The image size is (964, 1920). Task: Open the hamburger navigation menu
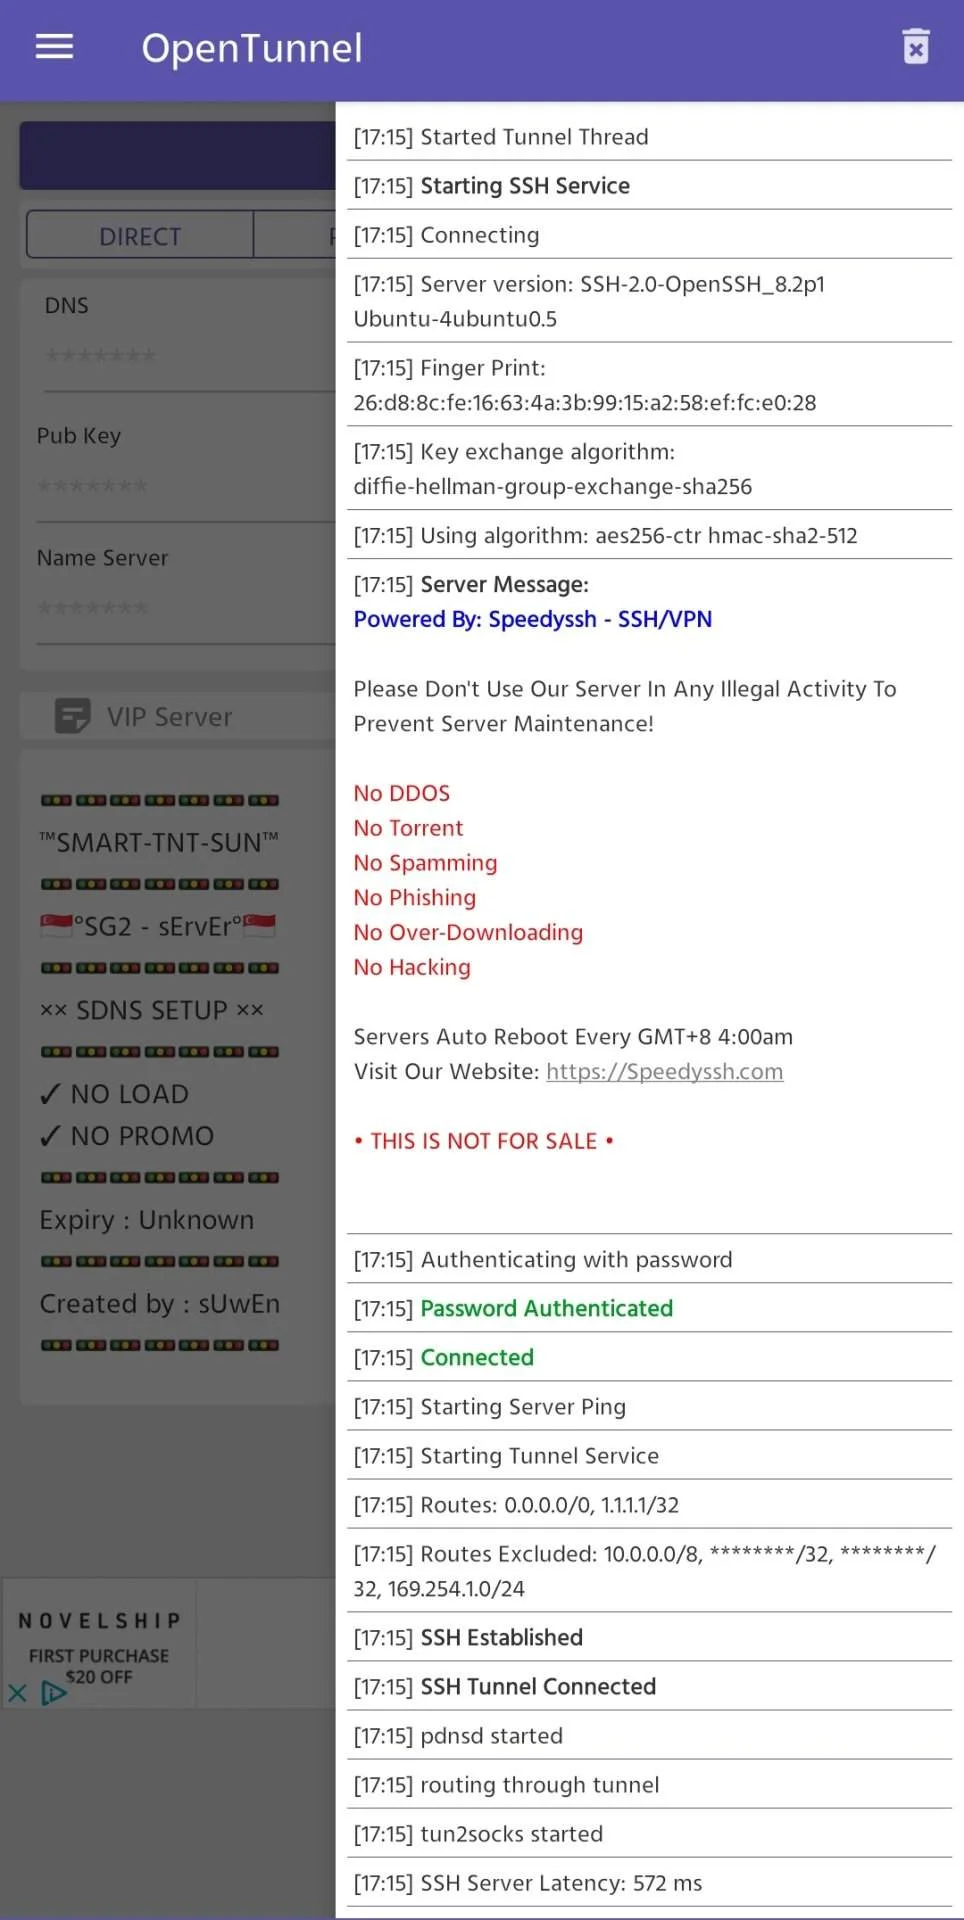click(54, 47)
